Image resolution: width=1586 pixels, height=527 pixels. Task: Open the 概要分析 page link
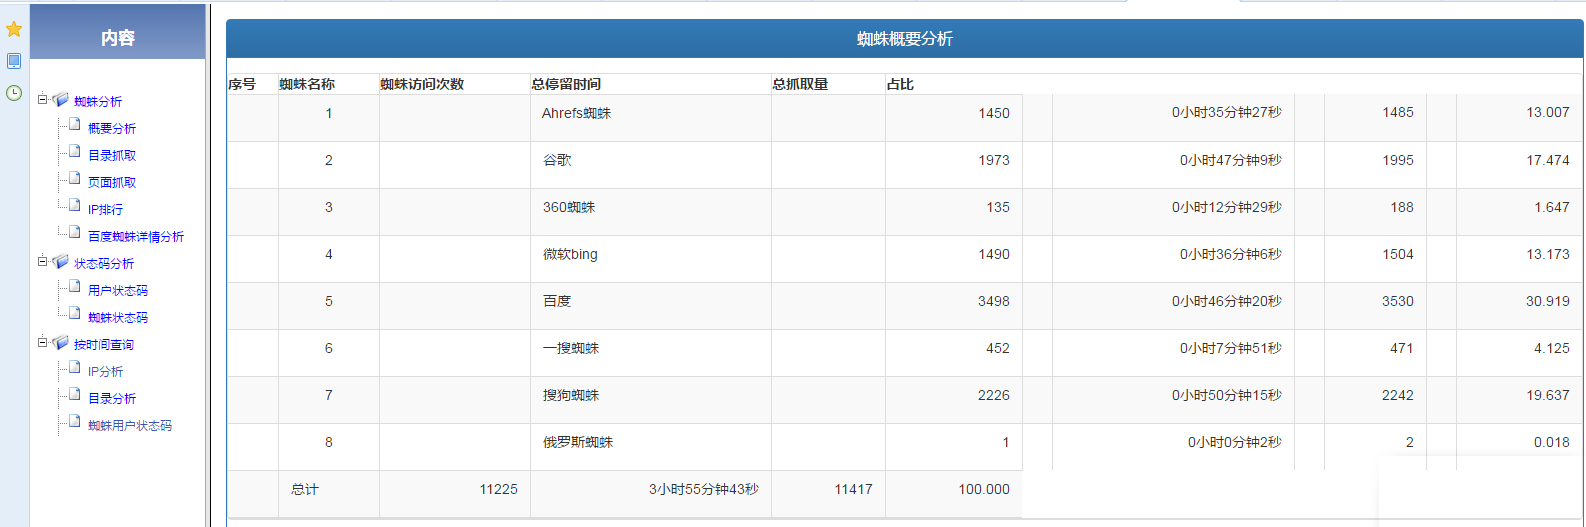click(x=112, y=129)
